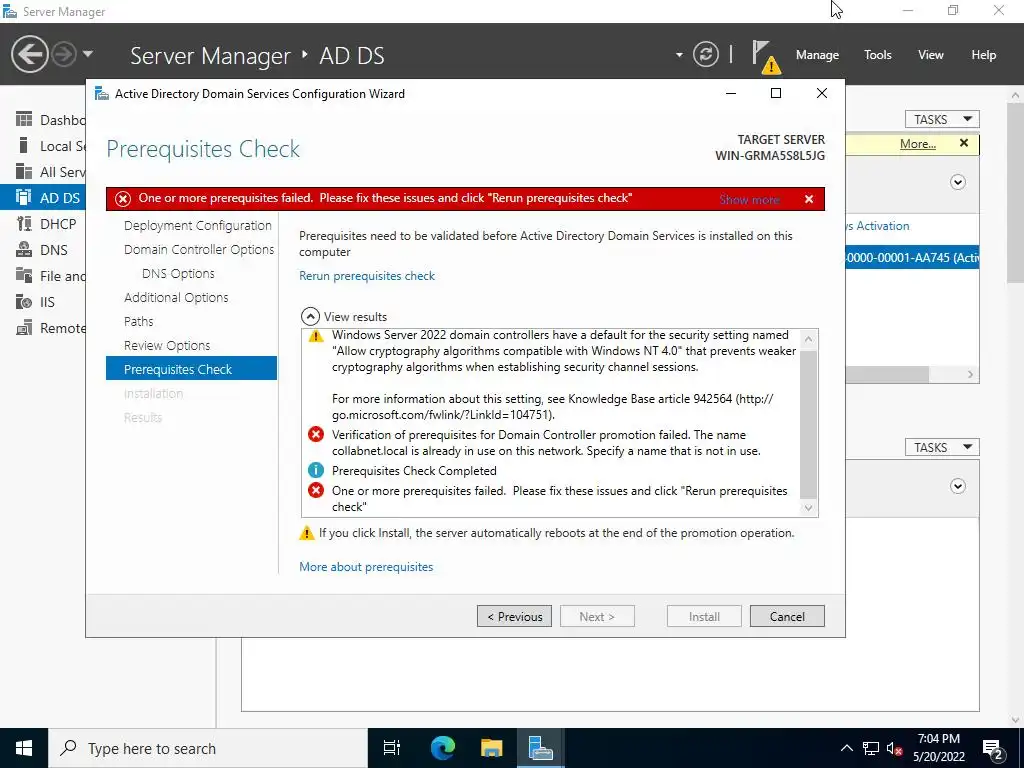Screen dimensions: 1024x768
Task: Close the red error banner
Action: tap(808, 199)
